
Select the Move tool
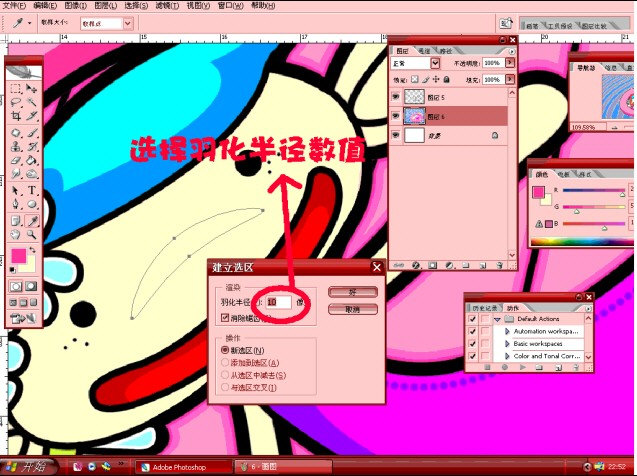click(x=32, y=89)
